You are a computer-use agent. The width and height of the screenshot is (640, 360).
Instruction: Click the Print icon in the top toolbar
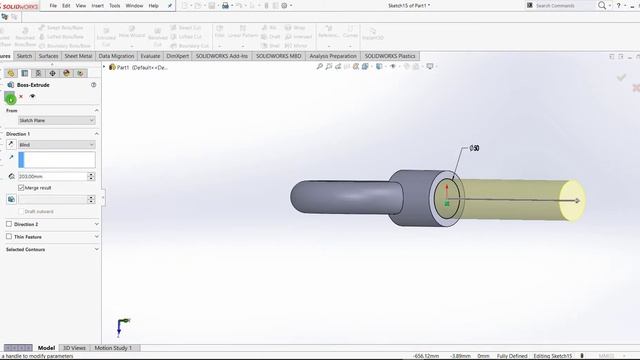pyautogui.click(x=225, y=6)
